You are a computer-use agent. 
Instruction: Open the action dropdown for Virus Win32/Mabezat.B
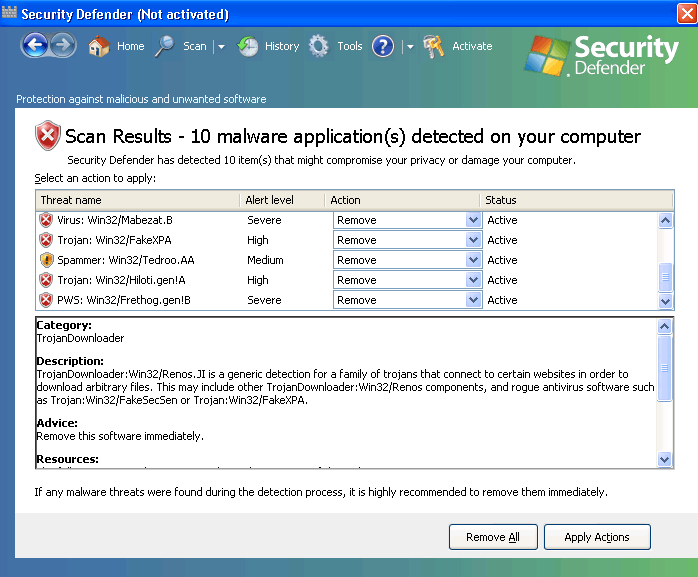[473, 220]
